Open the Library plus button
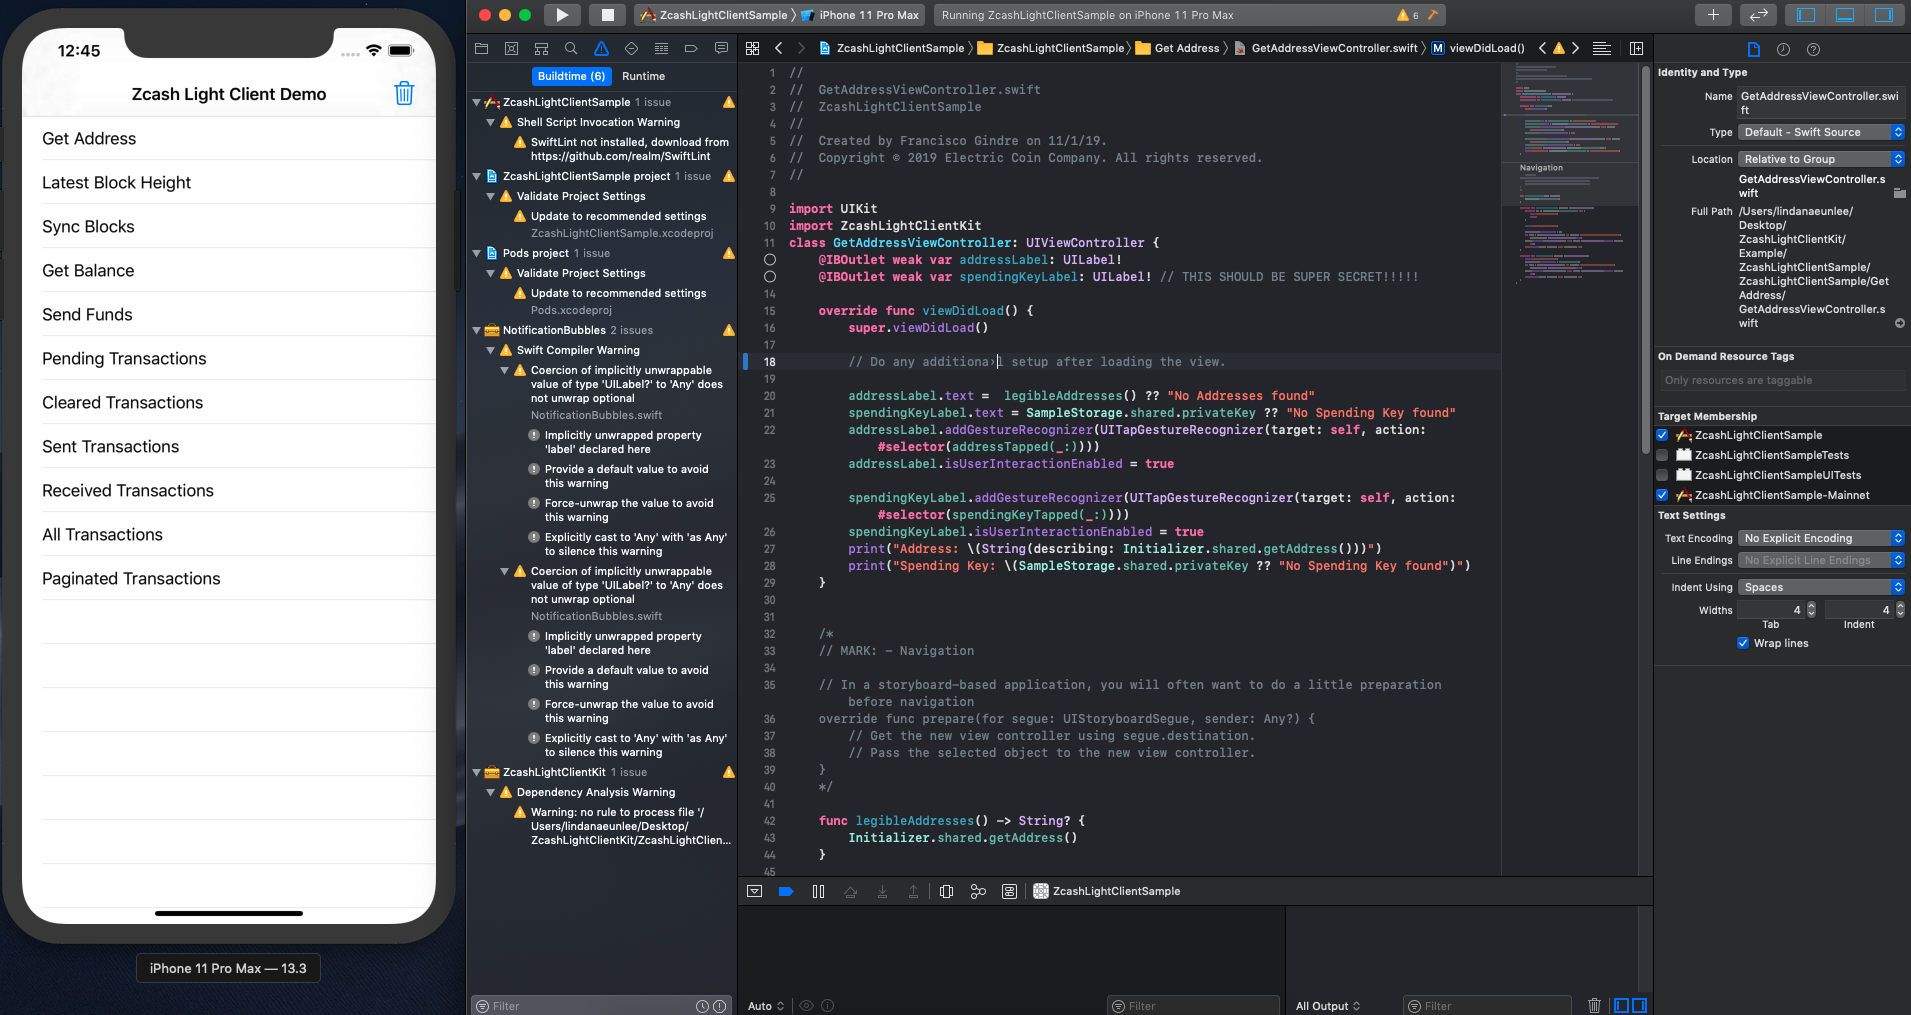This screenshot has height=1015, width=1911. pos(1713,15)
